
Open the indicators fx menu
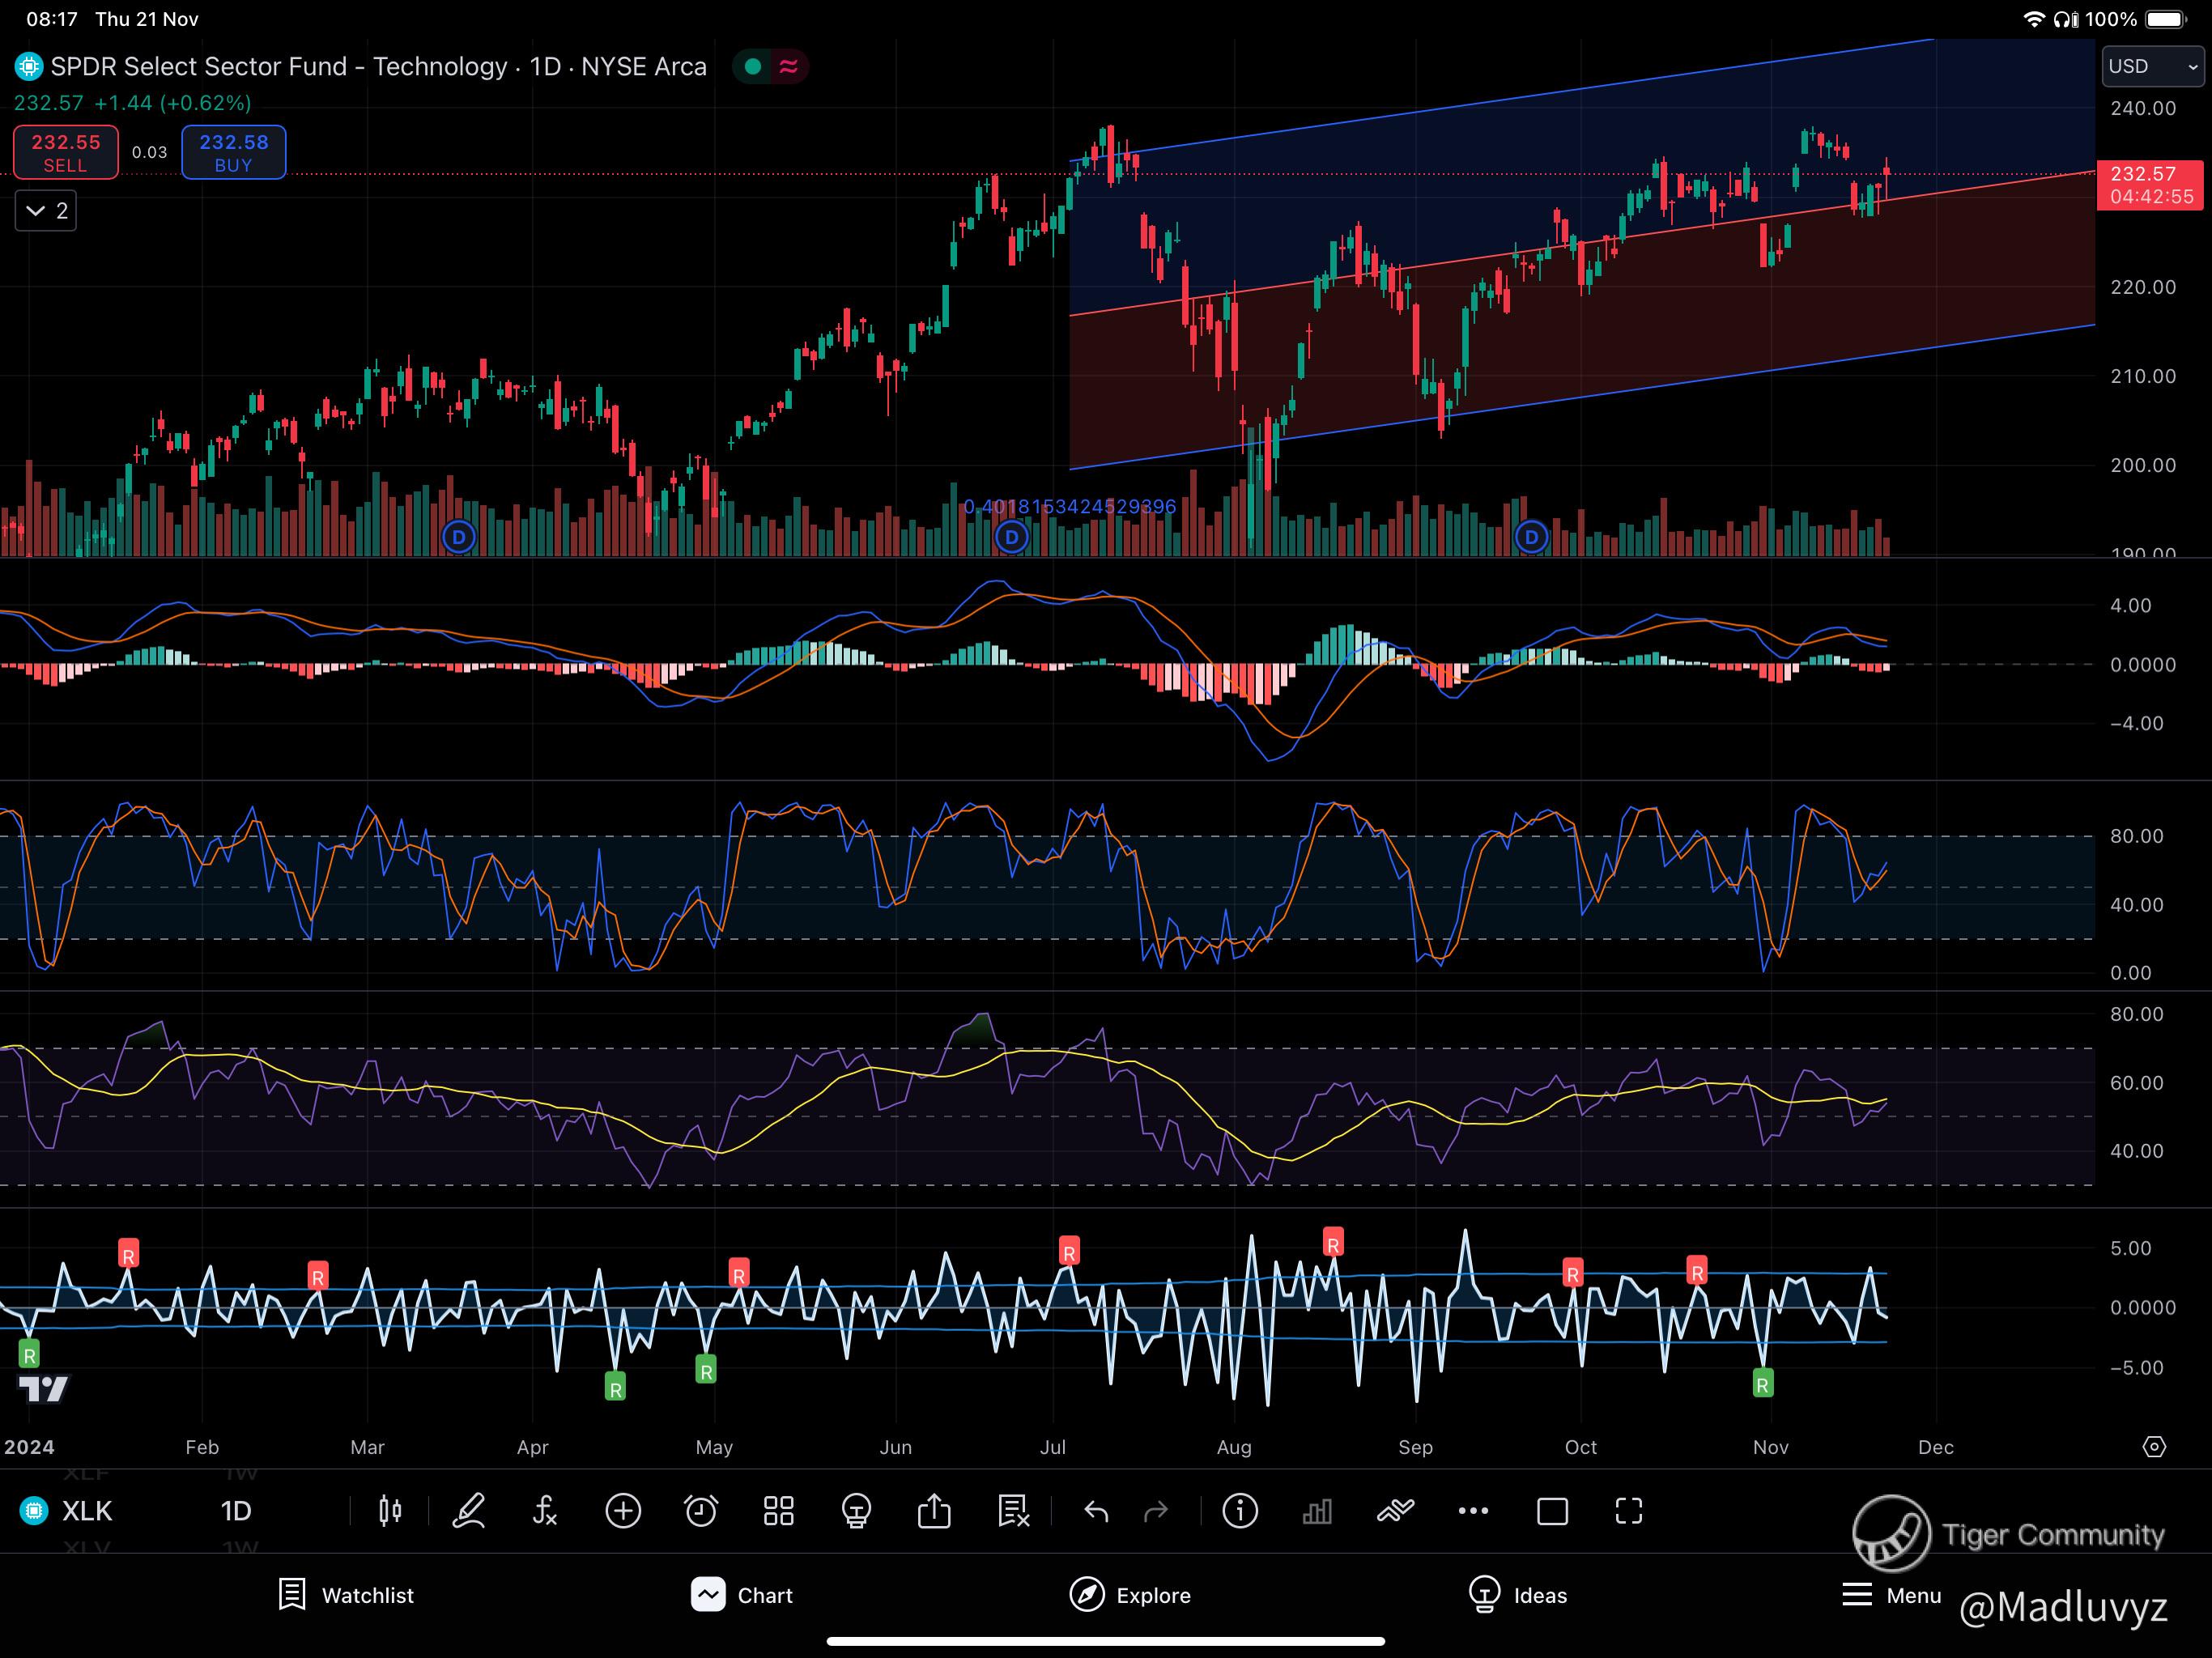point(545,1511)
